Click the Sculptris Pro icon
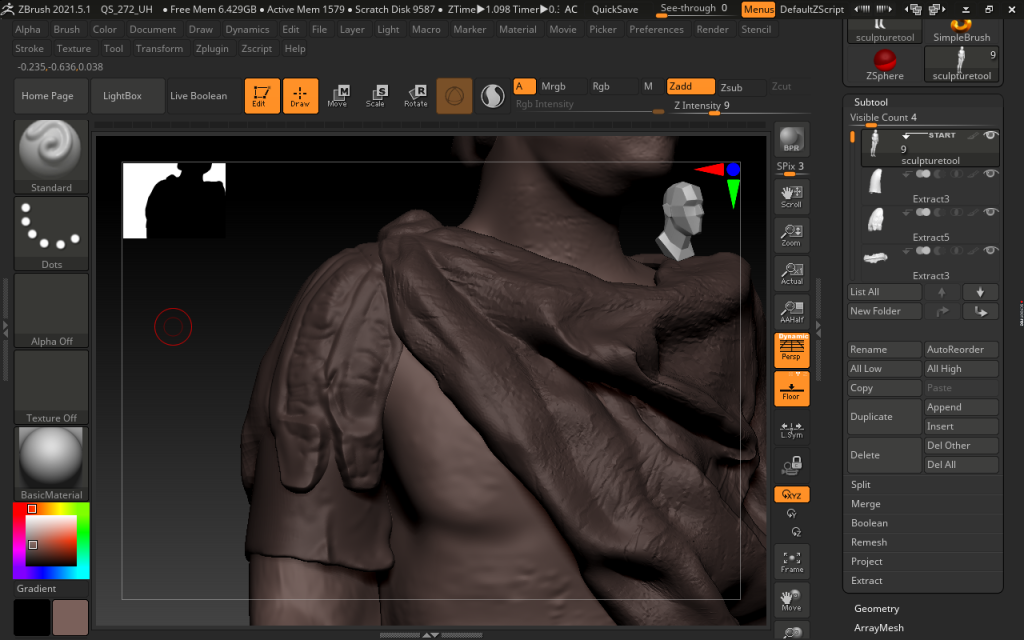Viewport: 1024px width, 640px height. click(x=492, y=96)
